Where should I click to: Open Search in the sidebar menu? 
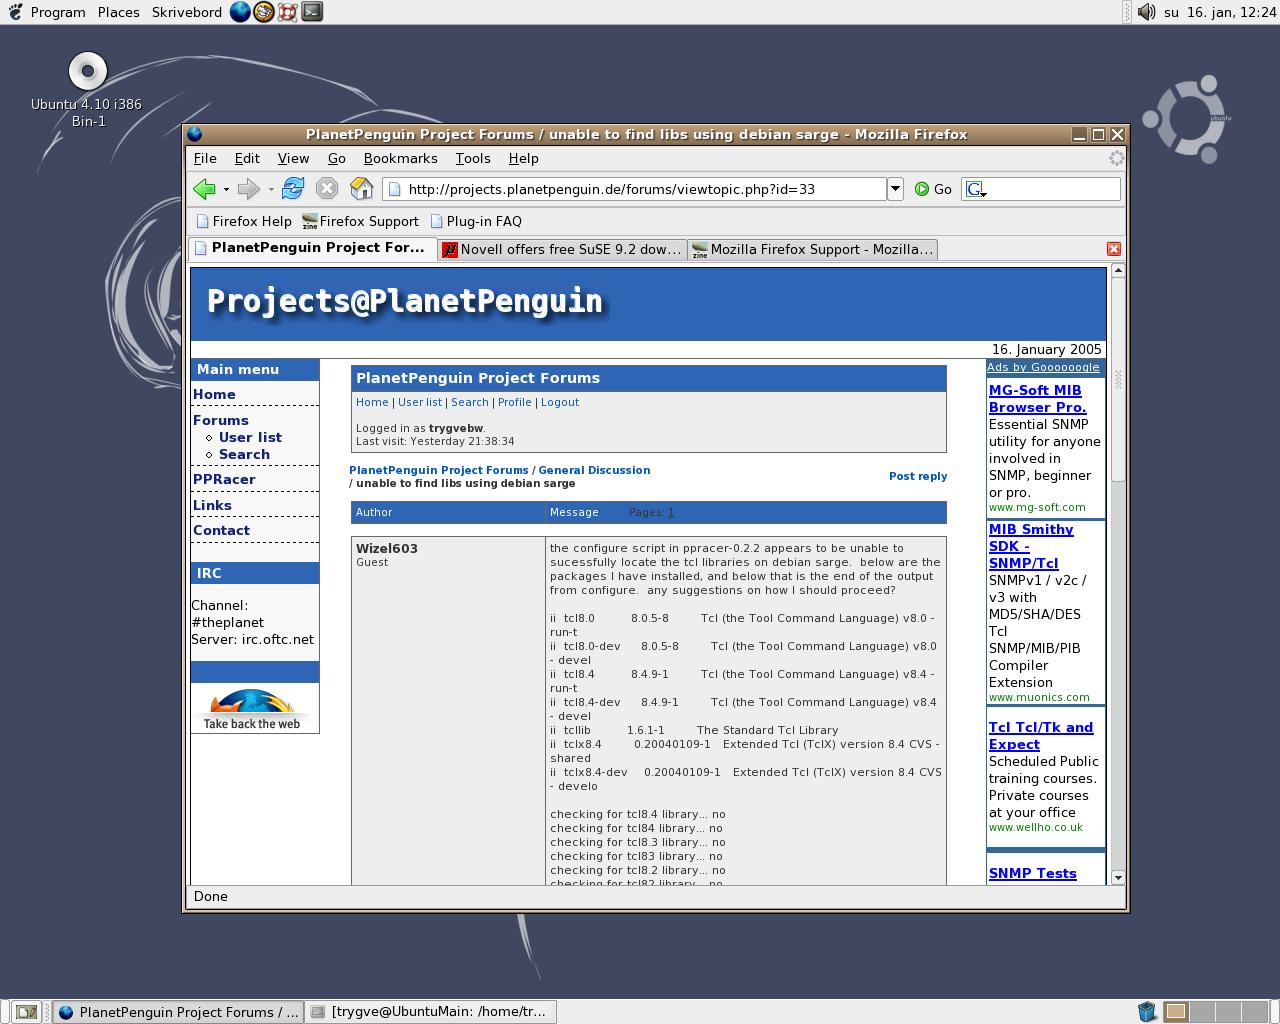click(x=244, y=454)
